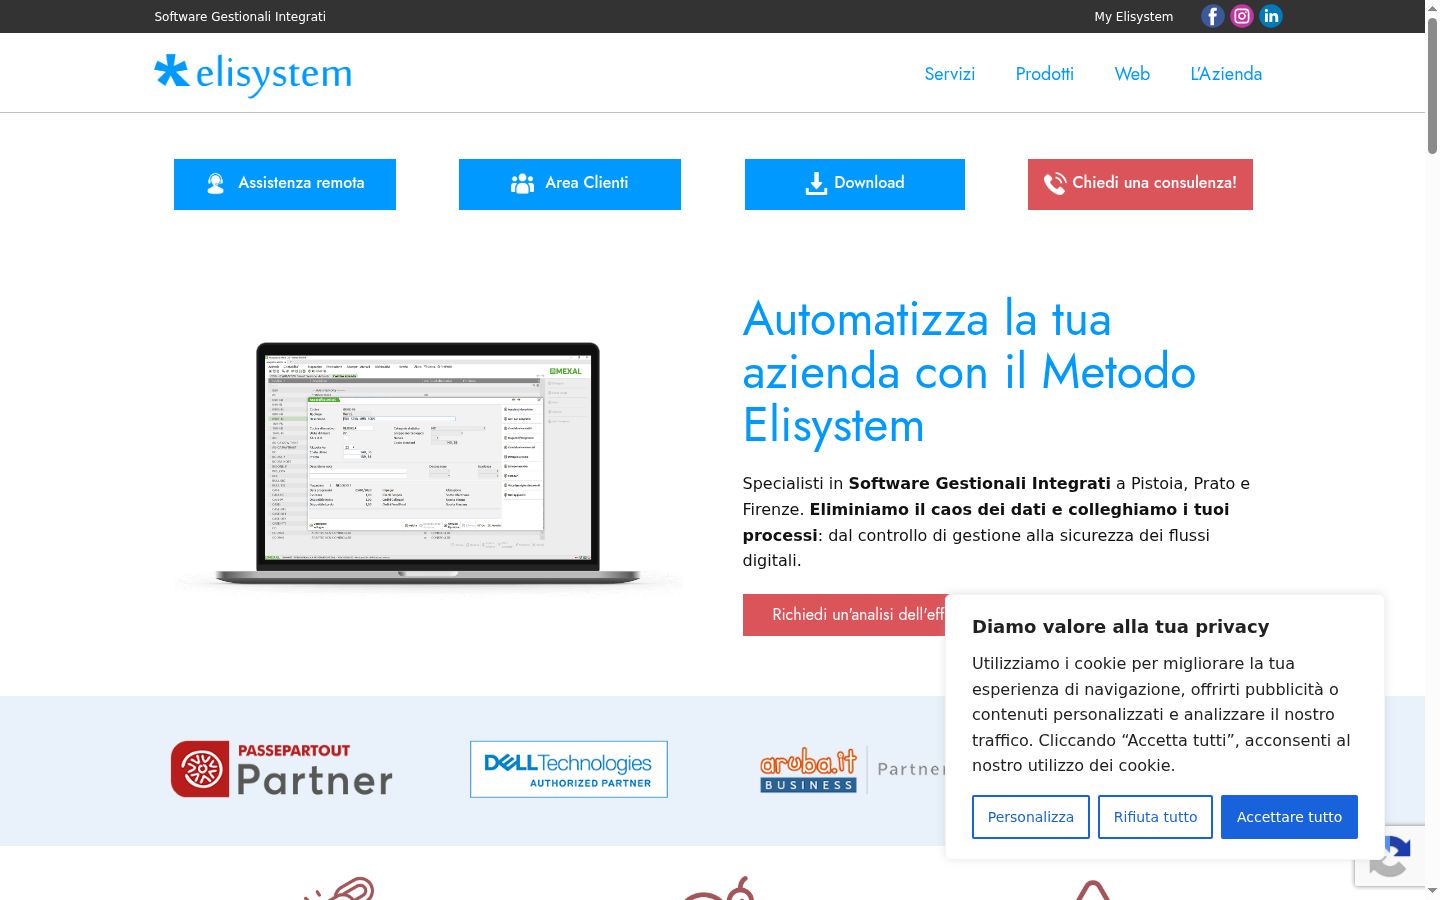Open the Web menu
This screenshot has height=900, width=1440.
click(x=1132, y=74)
